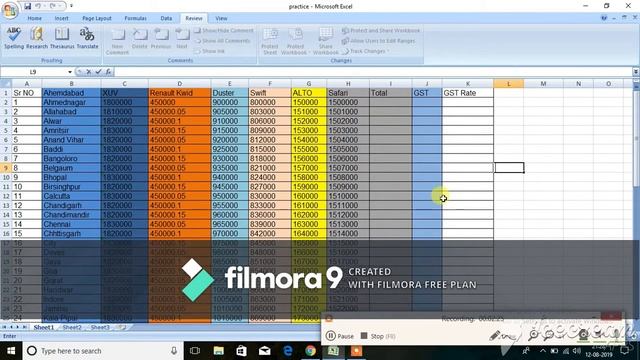Image resolution: width=640 pixels, height=360 pixels.
Task: Expand the formula bar
Action: [636, 72]
